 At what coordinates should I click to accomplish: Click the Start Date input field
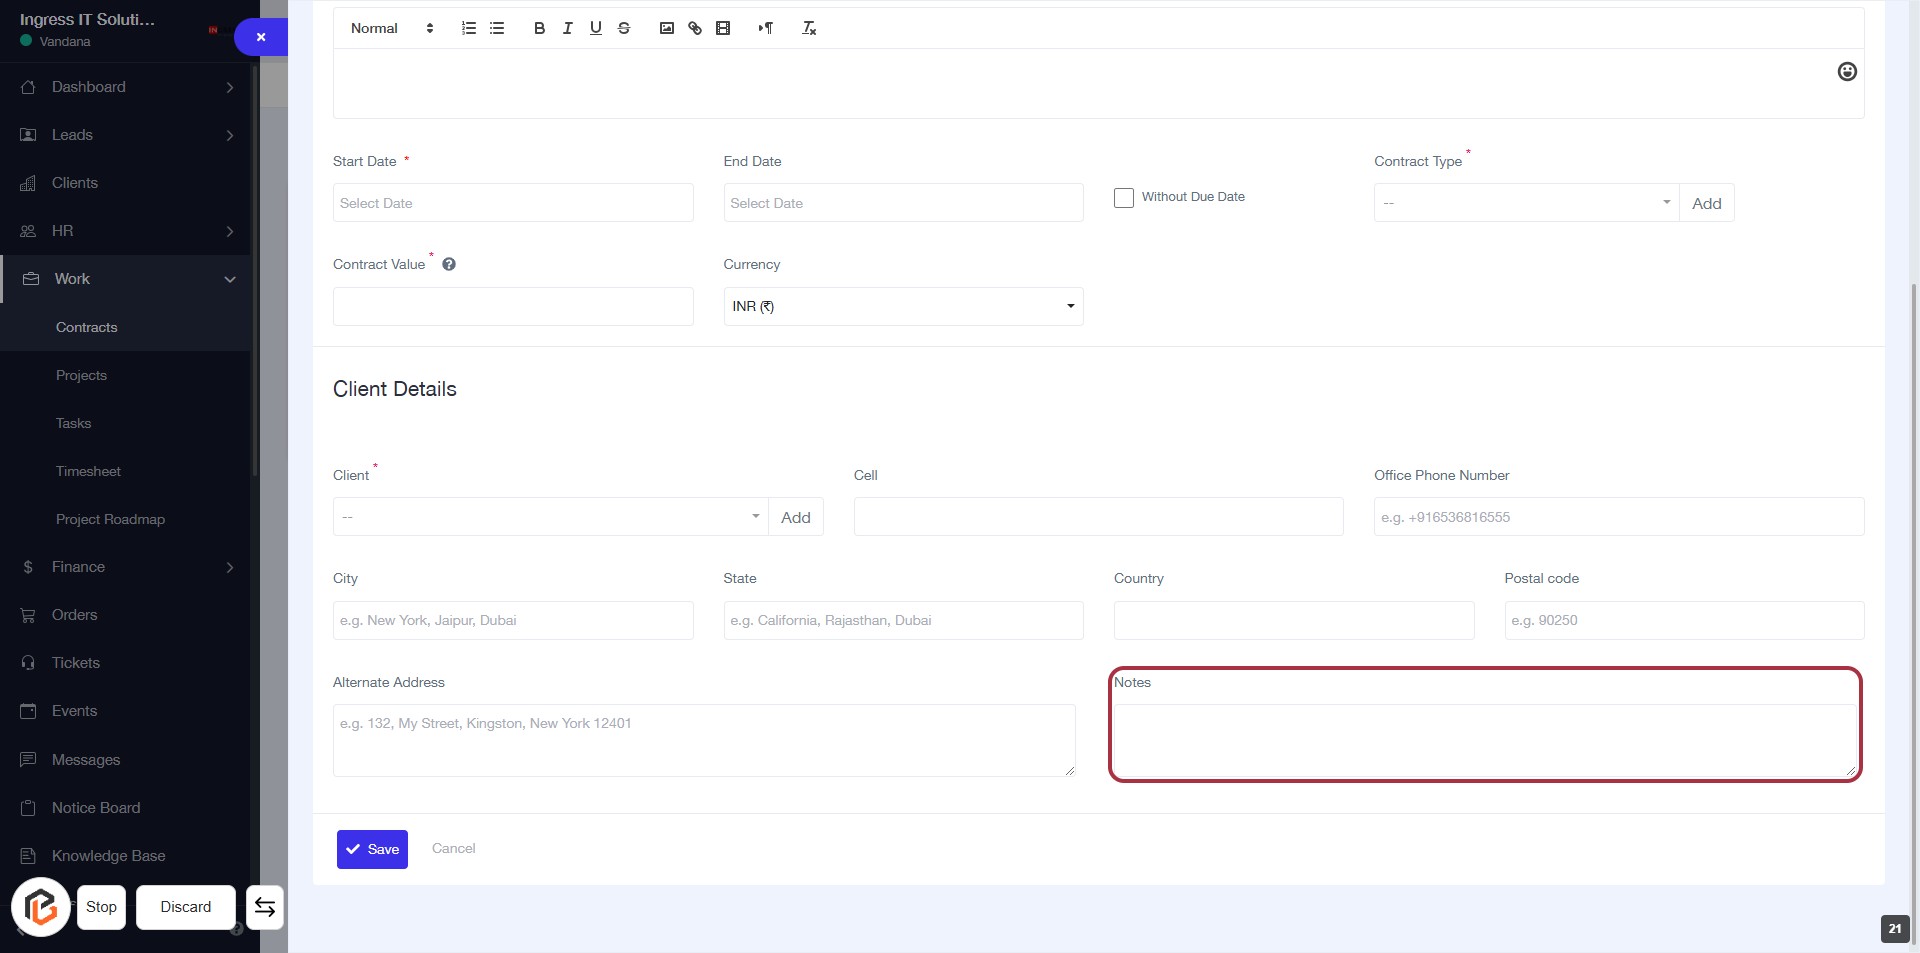[512, 203]
